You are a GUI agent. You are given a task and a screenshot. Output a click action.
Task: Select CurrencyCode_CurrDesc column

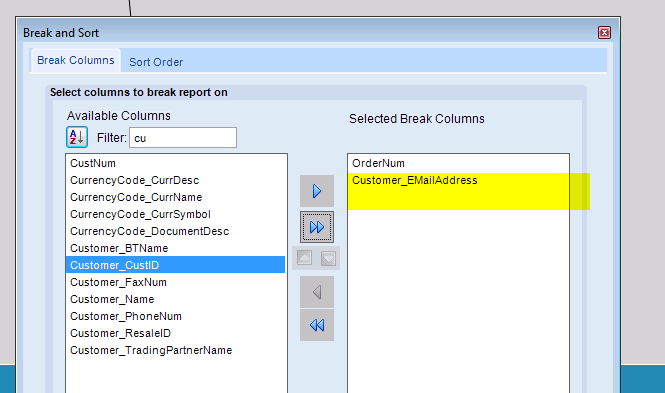click(x=175, y=180)
